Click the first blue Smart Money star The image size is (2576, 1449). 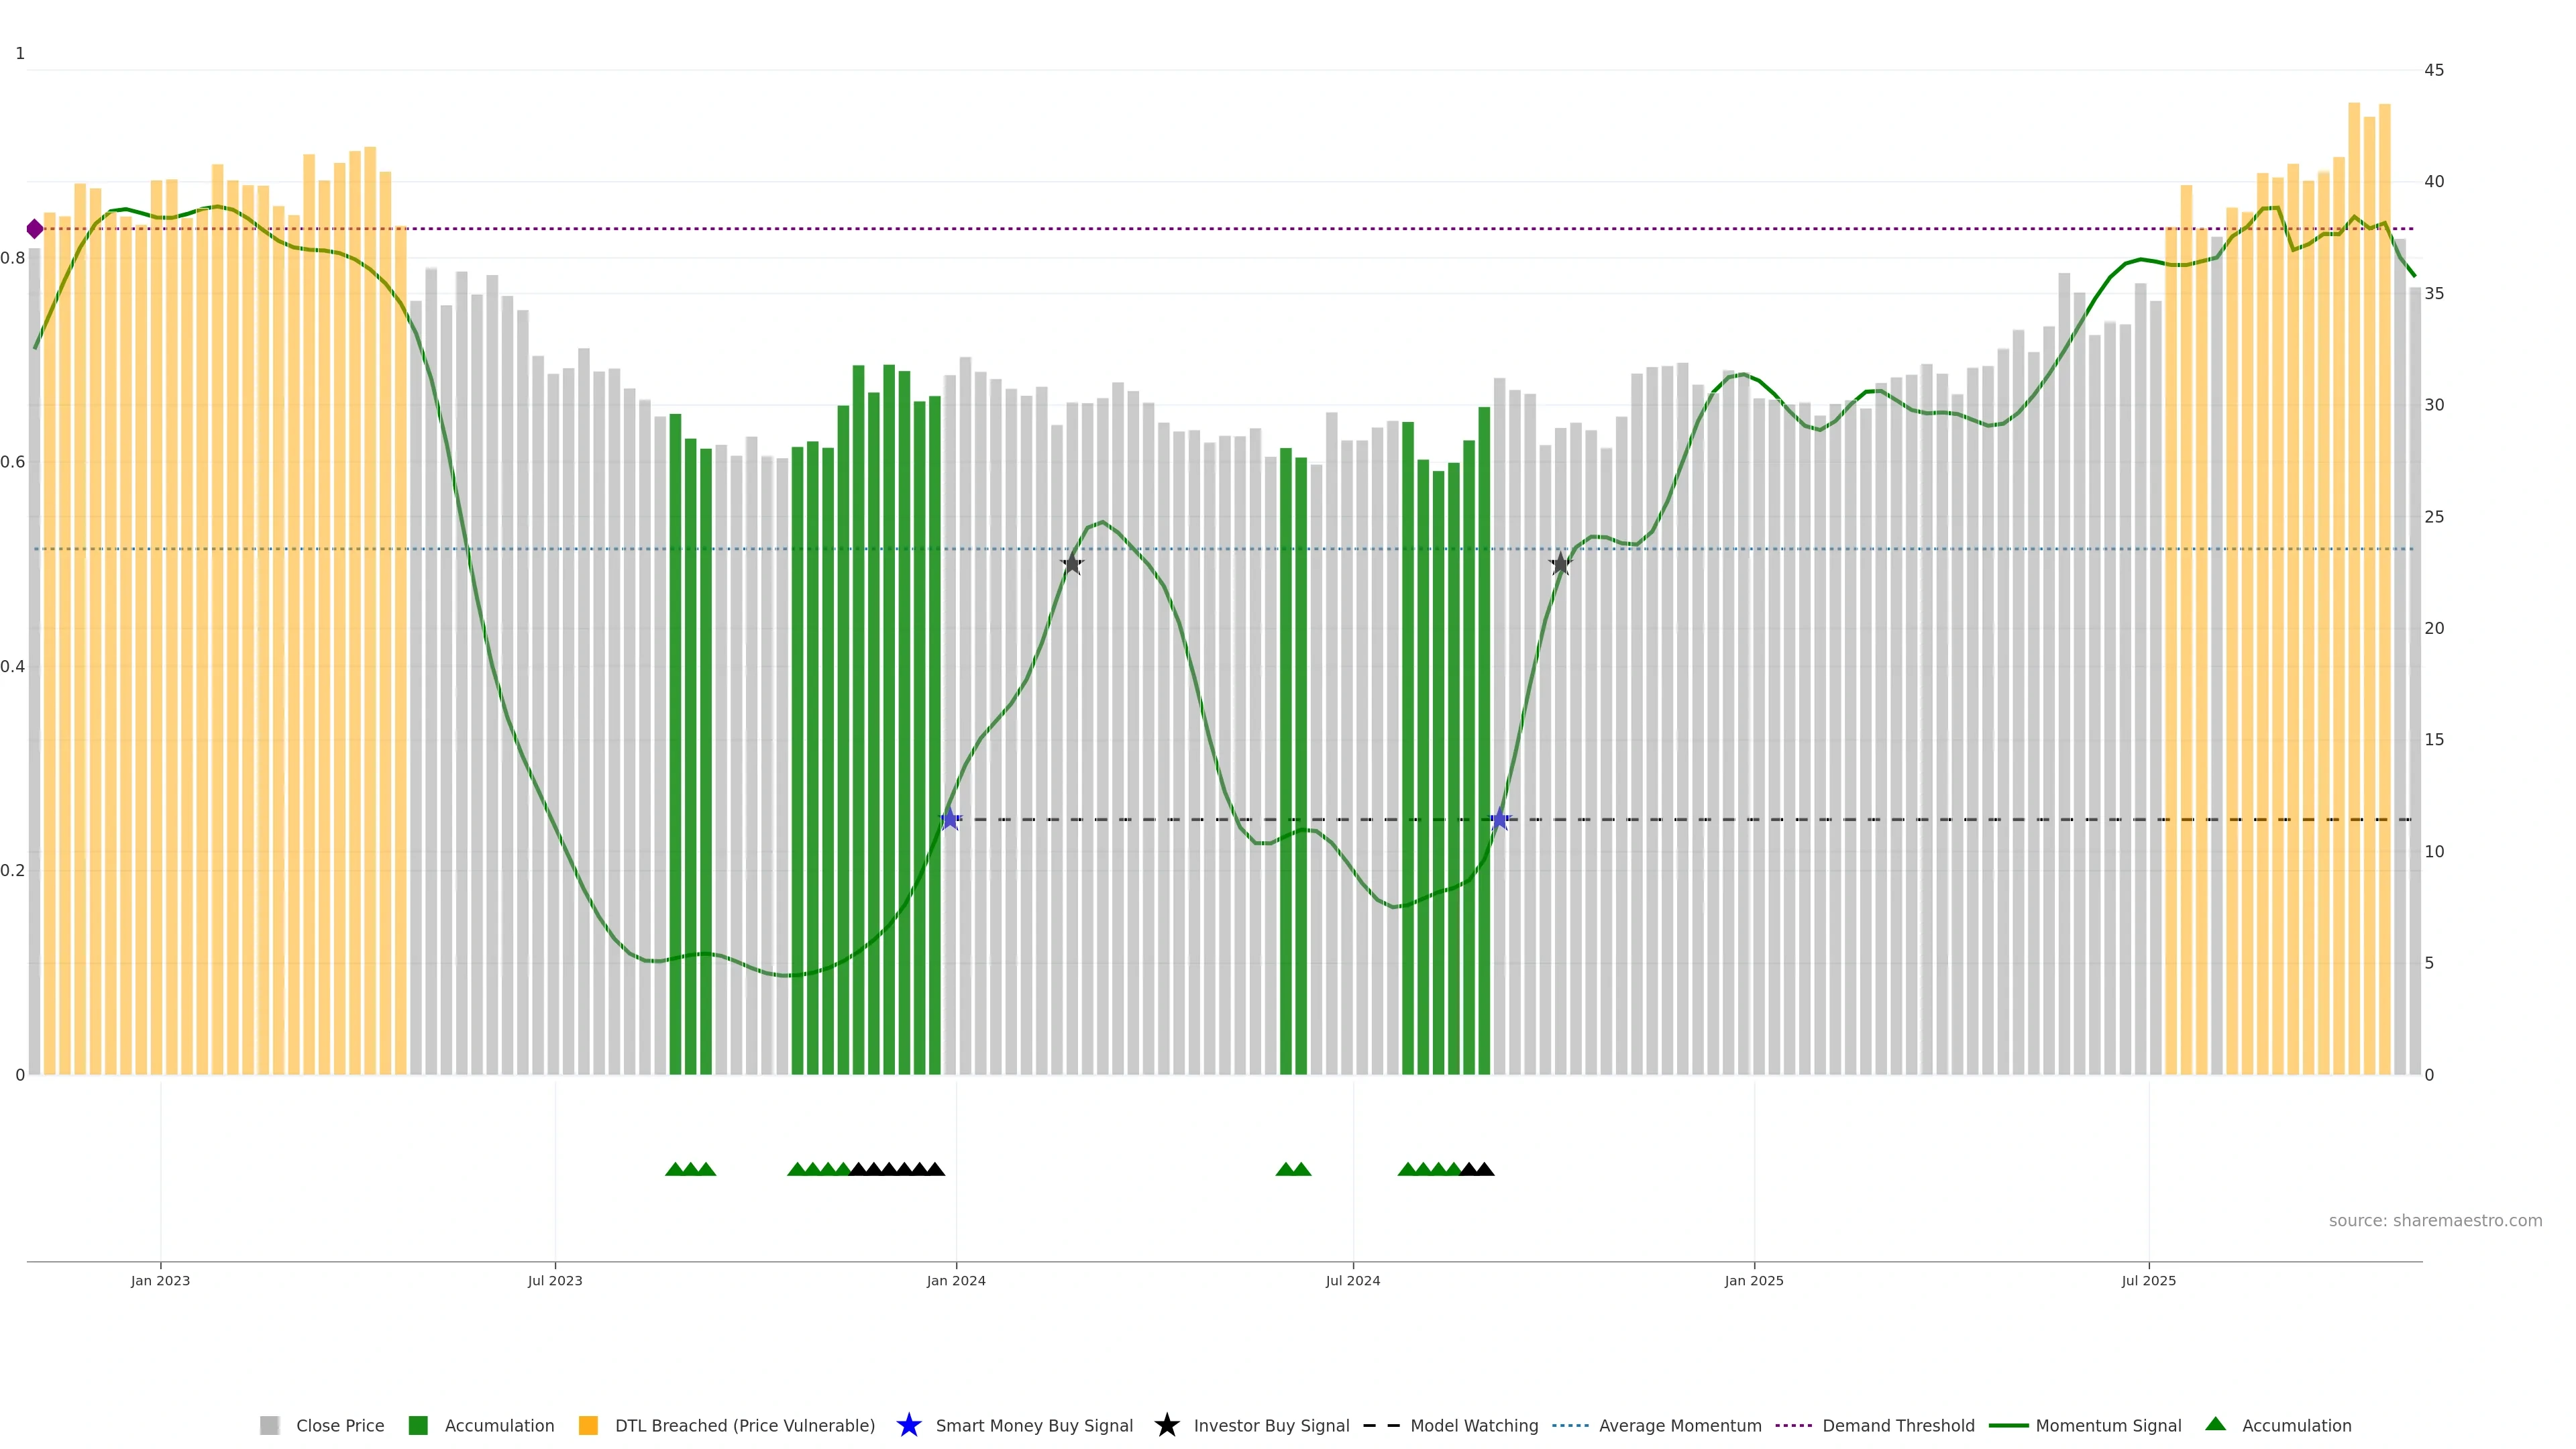(x=950, y=820)
